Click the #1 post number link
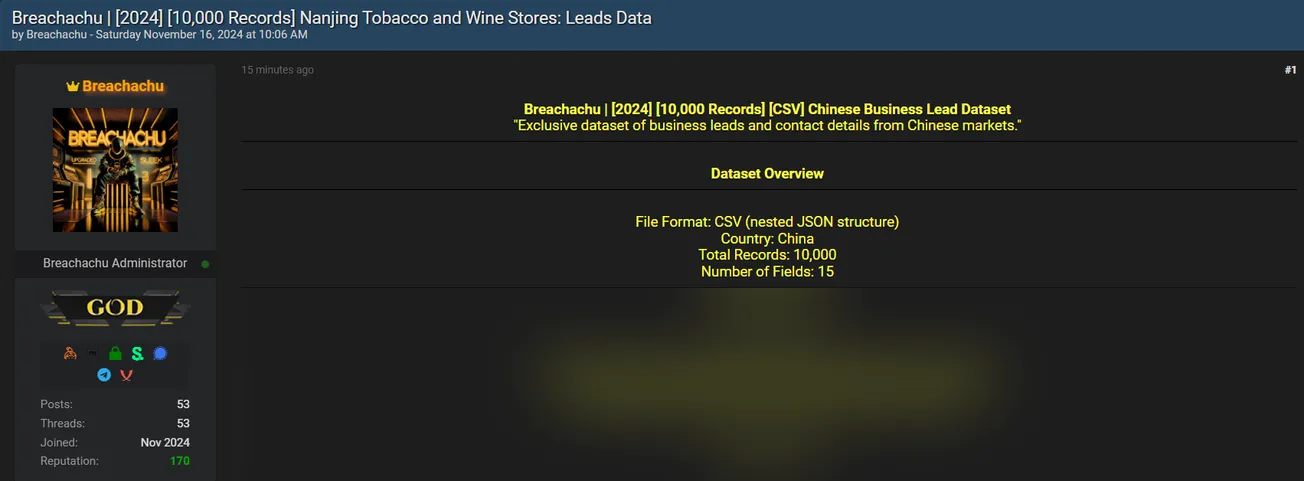 tap(1290, 70)
